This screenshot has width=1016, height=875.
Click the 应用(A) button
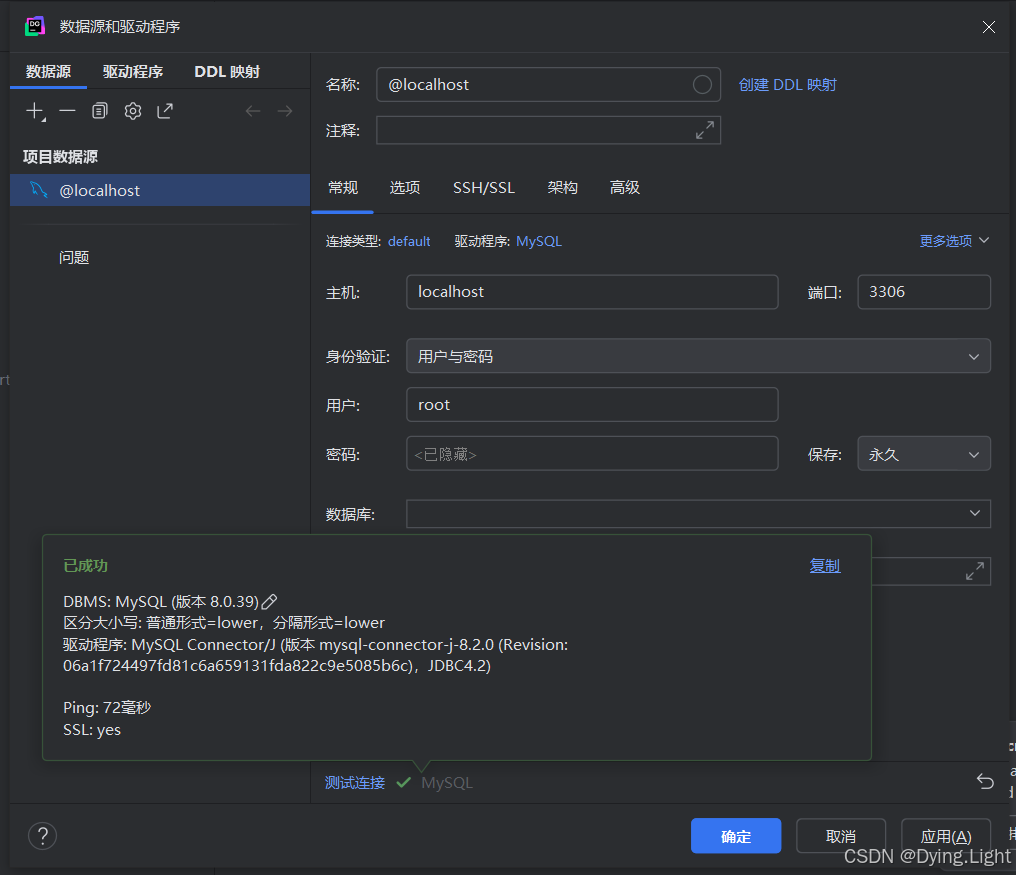click(945, 836)
